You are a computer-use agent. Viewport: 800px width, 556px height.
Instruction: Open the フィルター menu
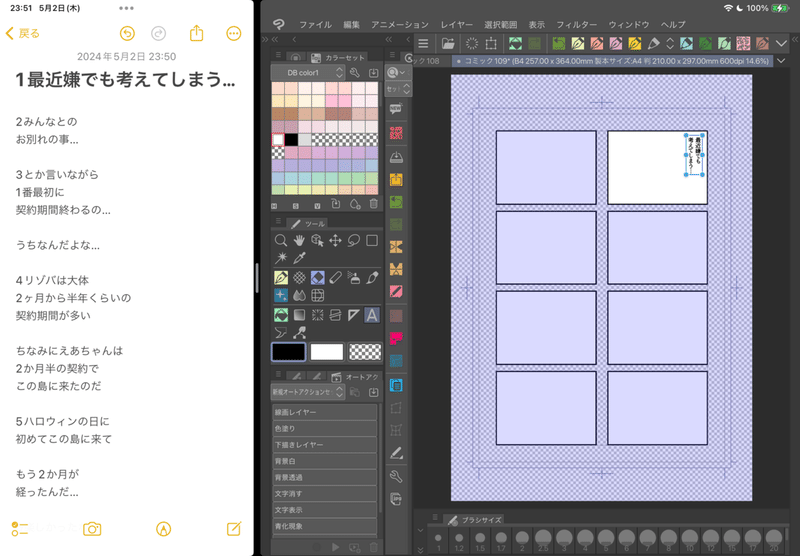577,24
